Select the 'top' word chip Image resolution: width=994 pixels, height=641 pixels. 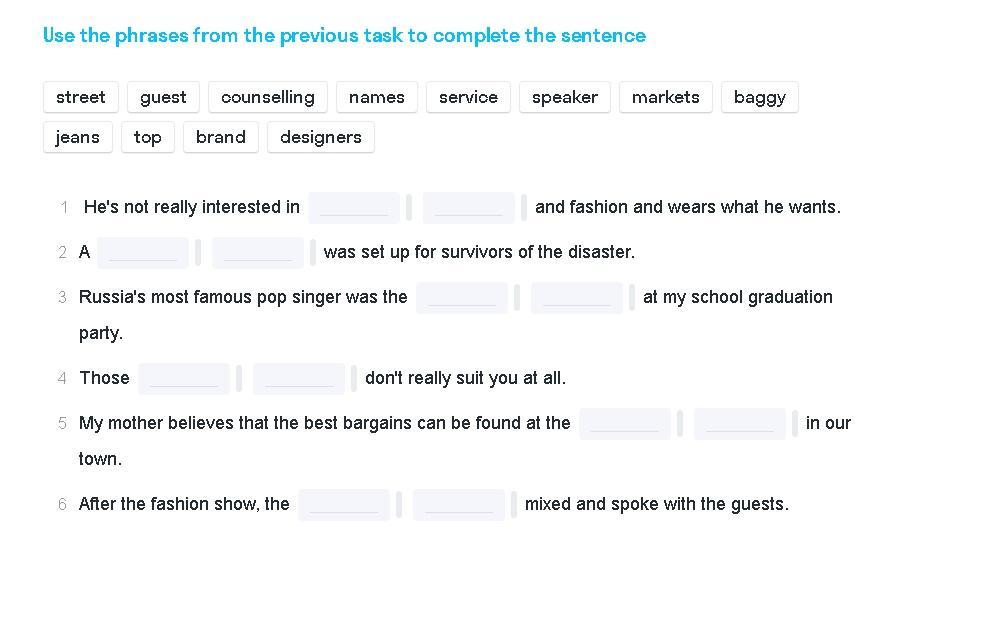tap(148, 137)
